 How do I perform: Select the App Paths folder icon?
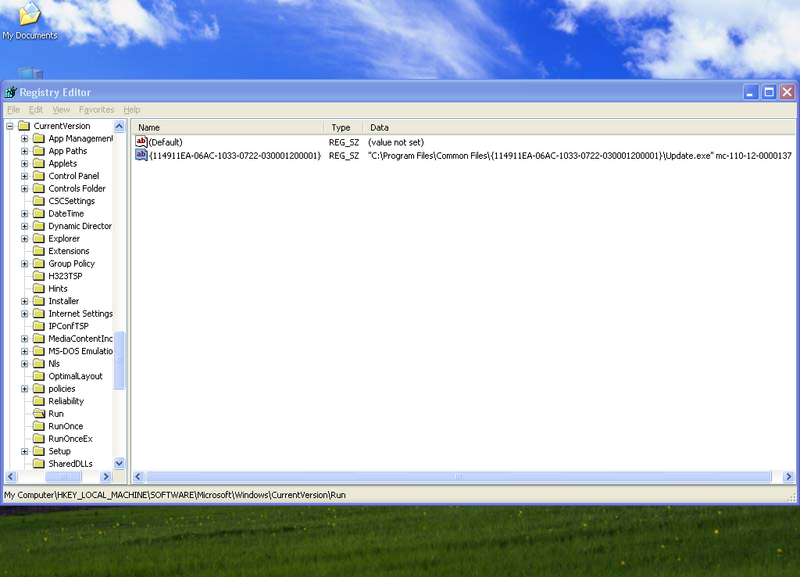[39, 151]
